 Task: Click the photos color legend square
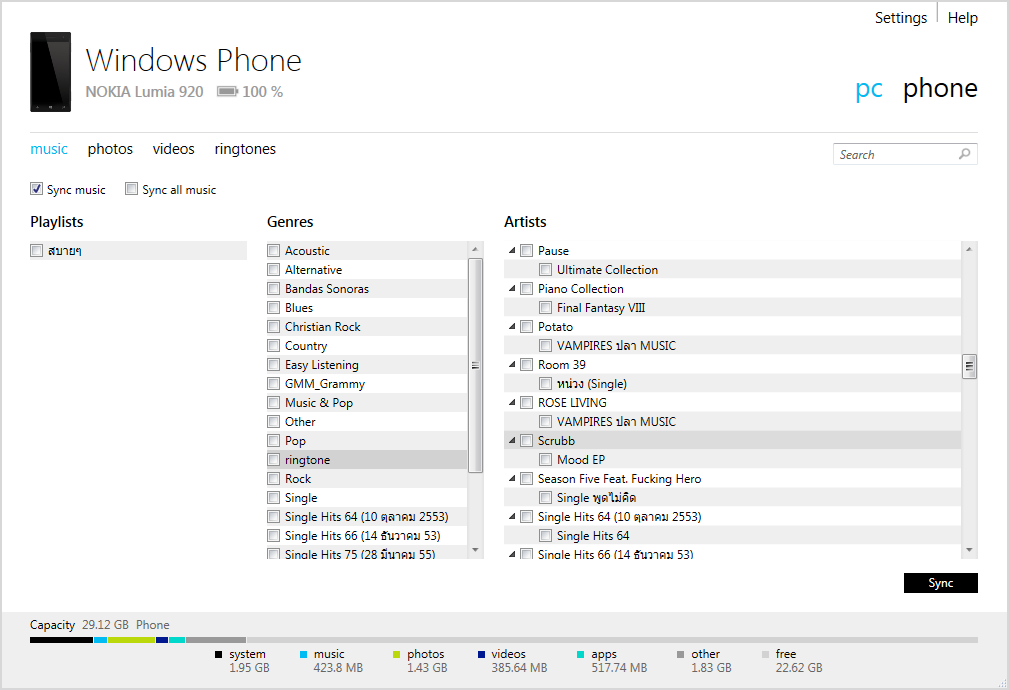tap(396, 654)
